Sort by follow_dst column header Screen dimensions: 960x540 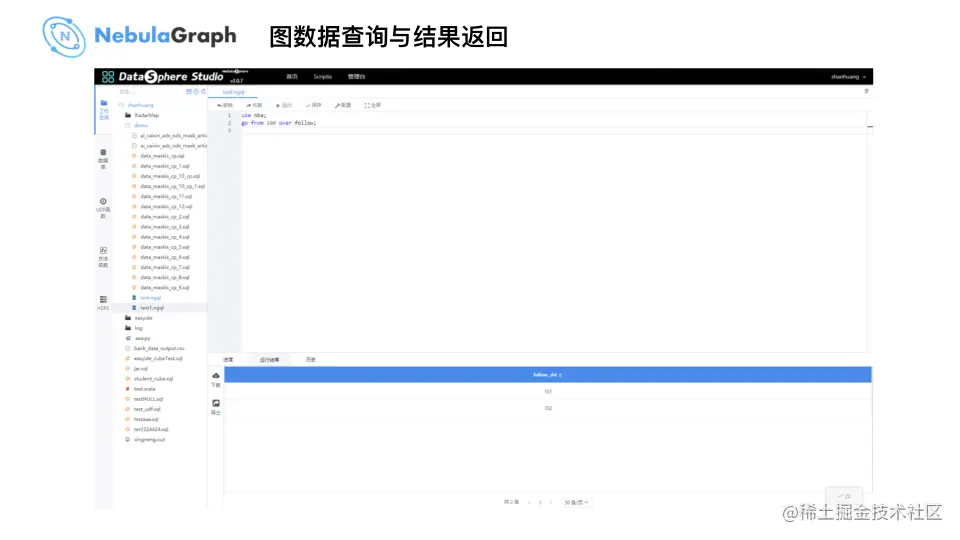click(x=547, y=375)
